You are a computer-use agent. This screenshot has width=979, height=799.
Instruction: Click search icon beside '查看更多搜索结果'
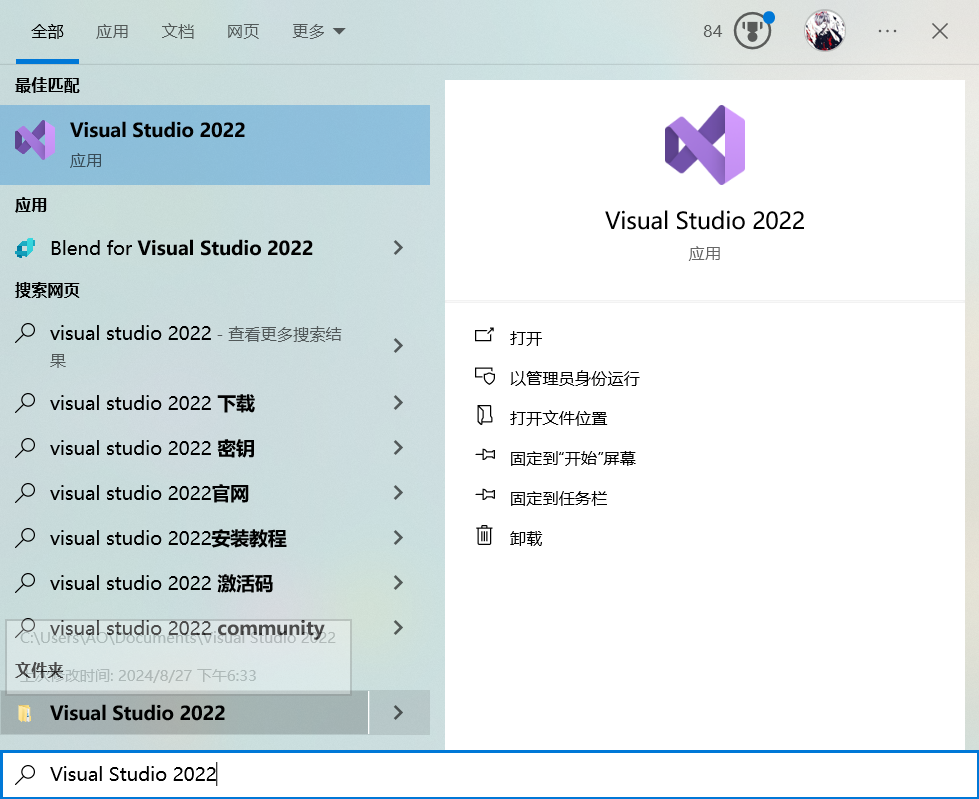[x=25, y=333]
